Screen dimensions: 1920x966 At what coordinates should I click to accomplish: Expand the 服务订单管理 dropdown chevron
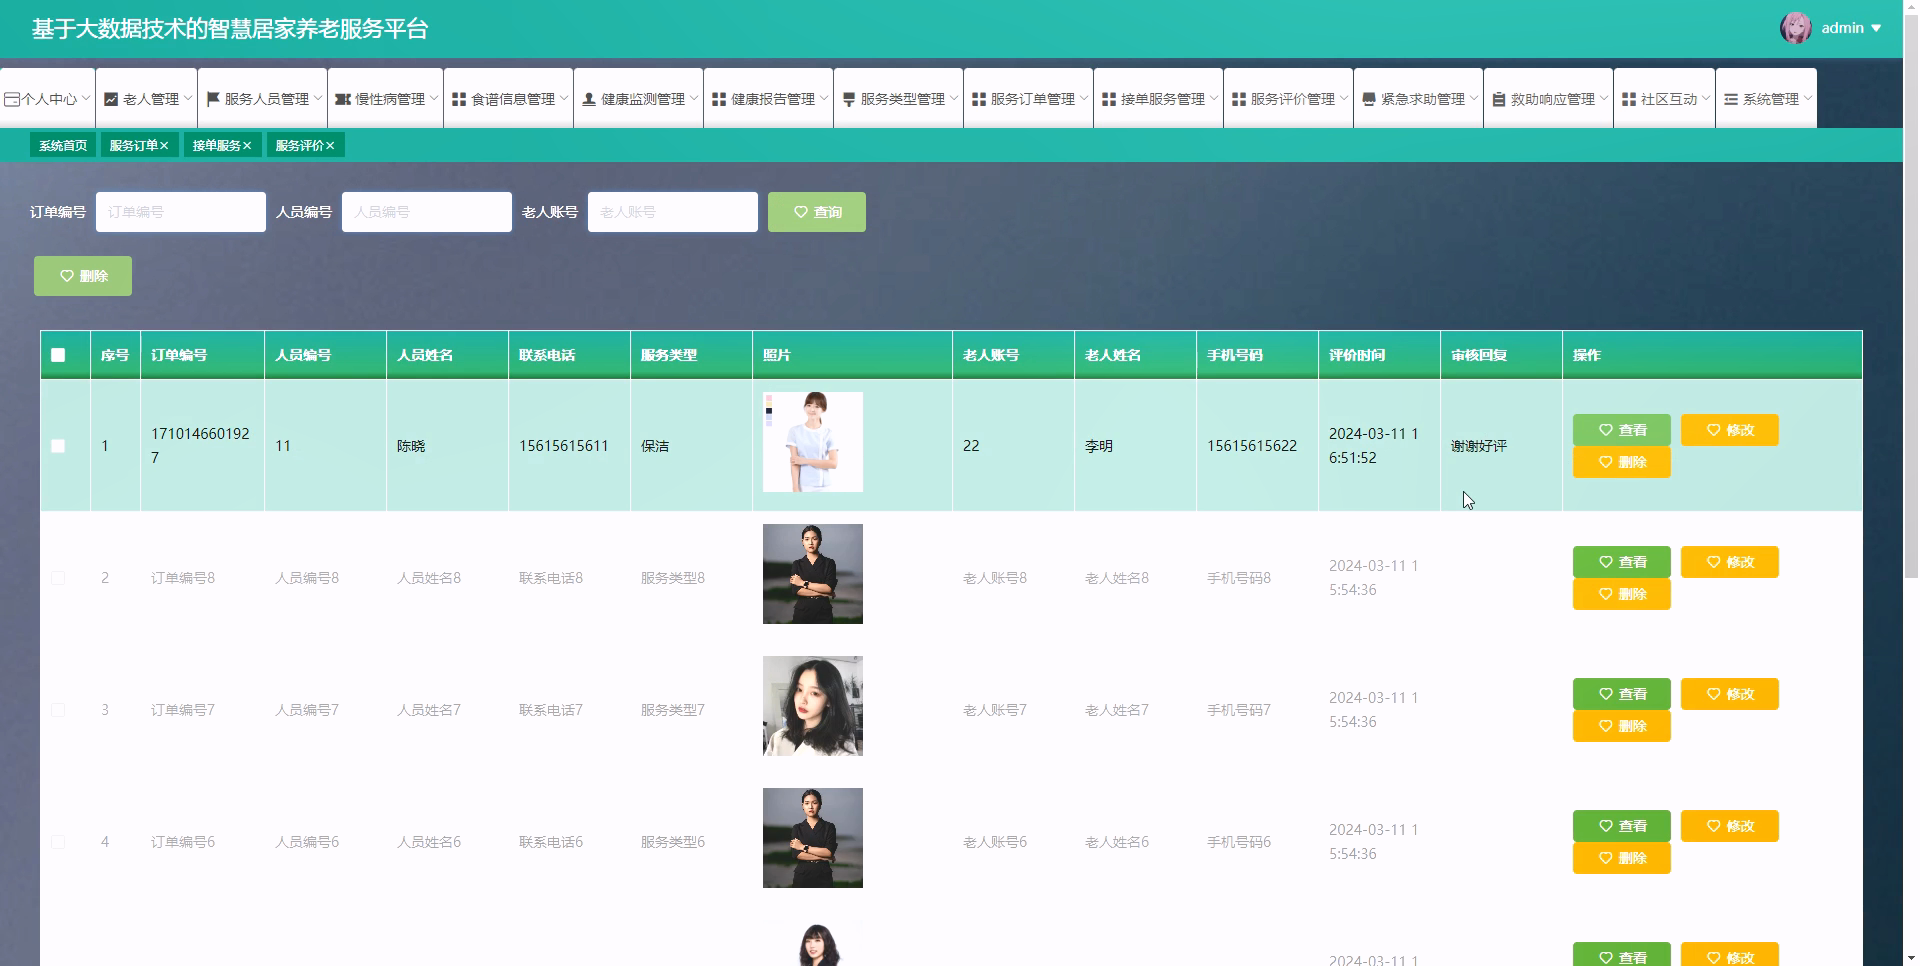click(1084, 98)
